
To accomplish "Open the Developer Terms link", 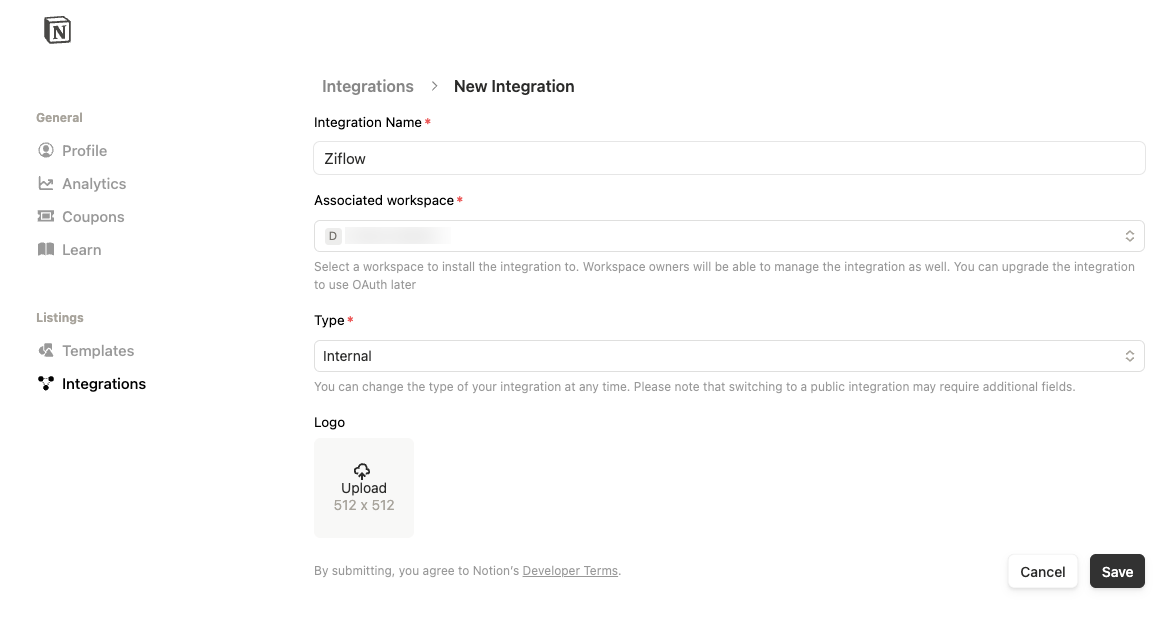I will (570, 571).
